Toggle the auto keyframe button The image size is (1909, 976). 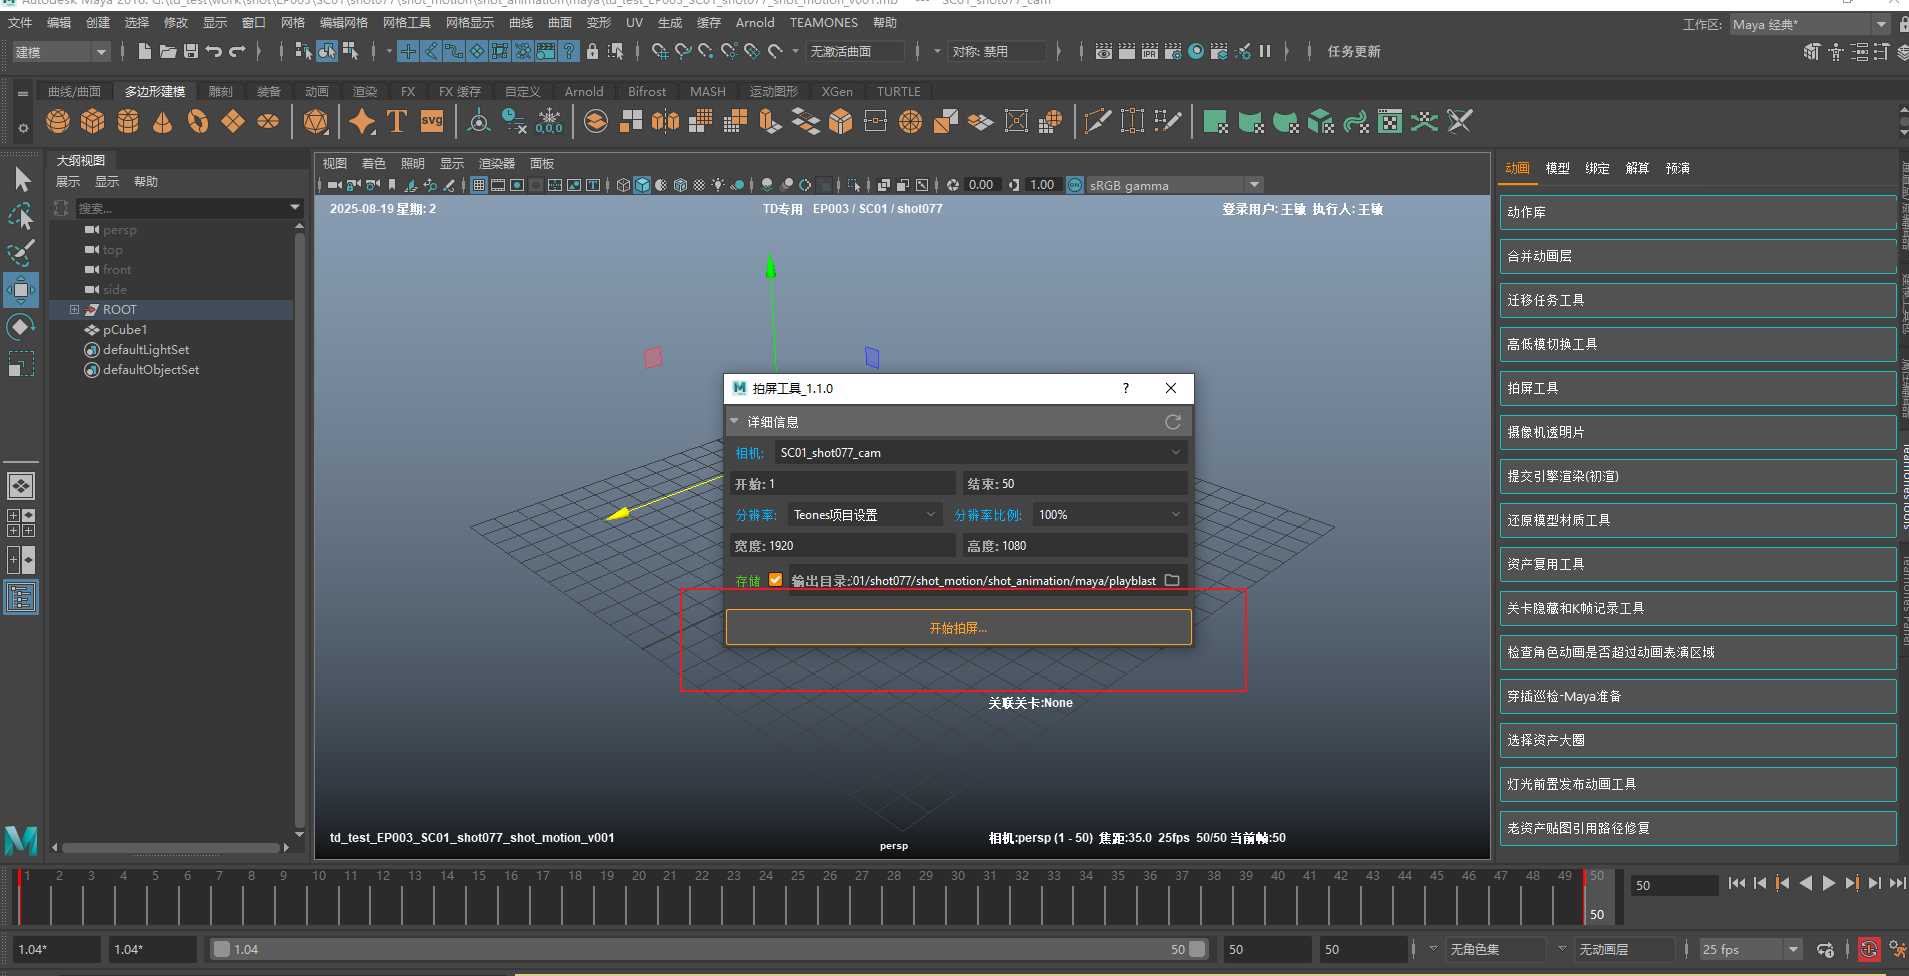(1868, 949)
